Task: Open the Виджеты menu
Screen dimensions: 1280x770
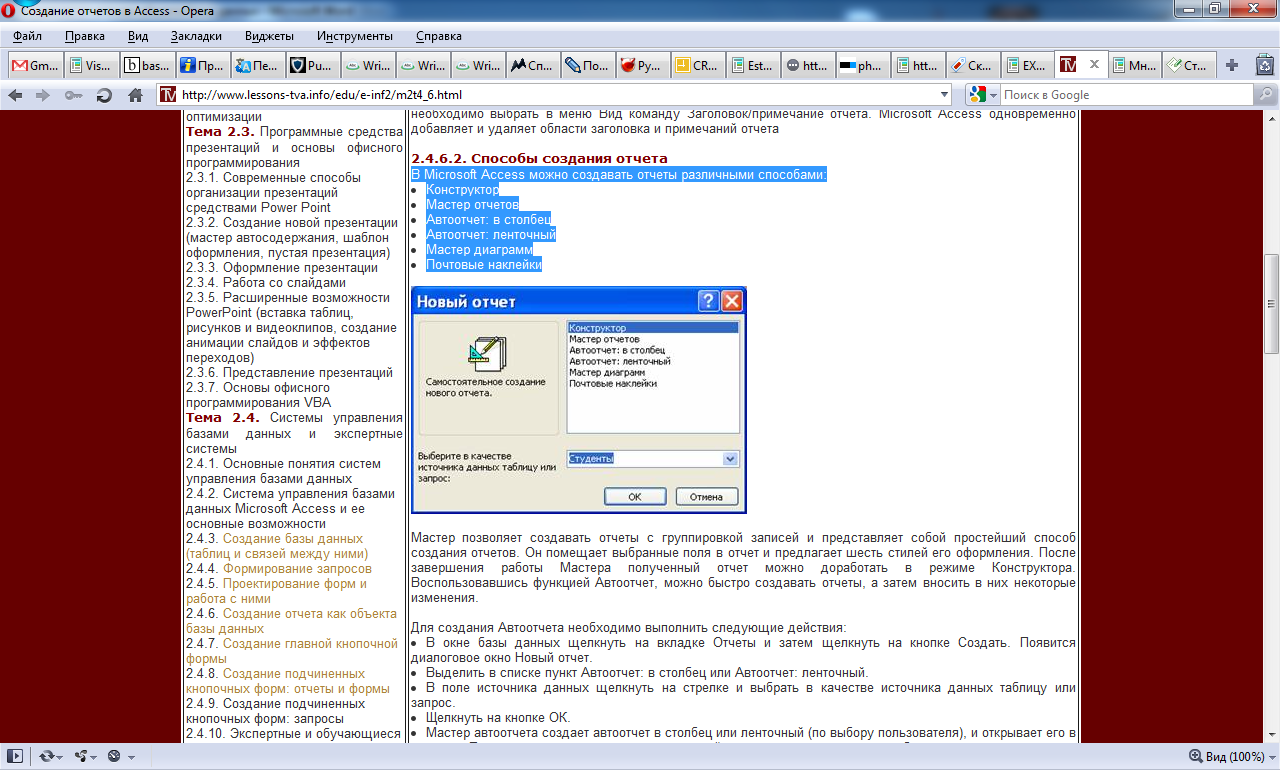Action: tap(269, 36)
